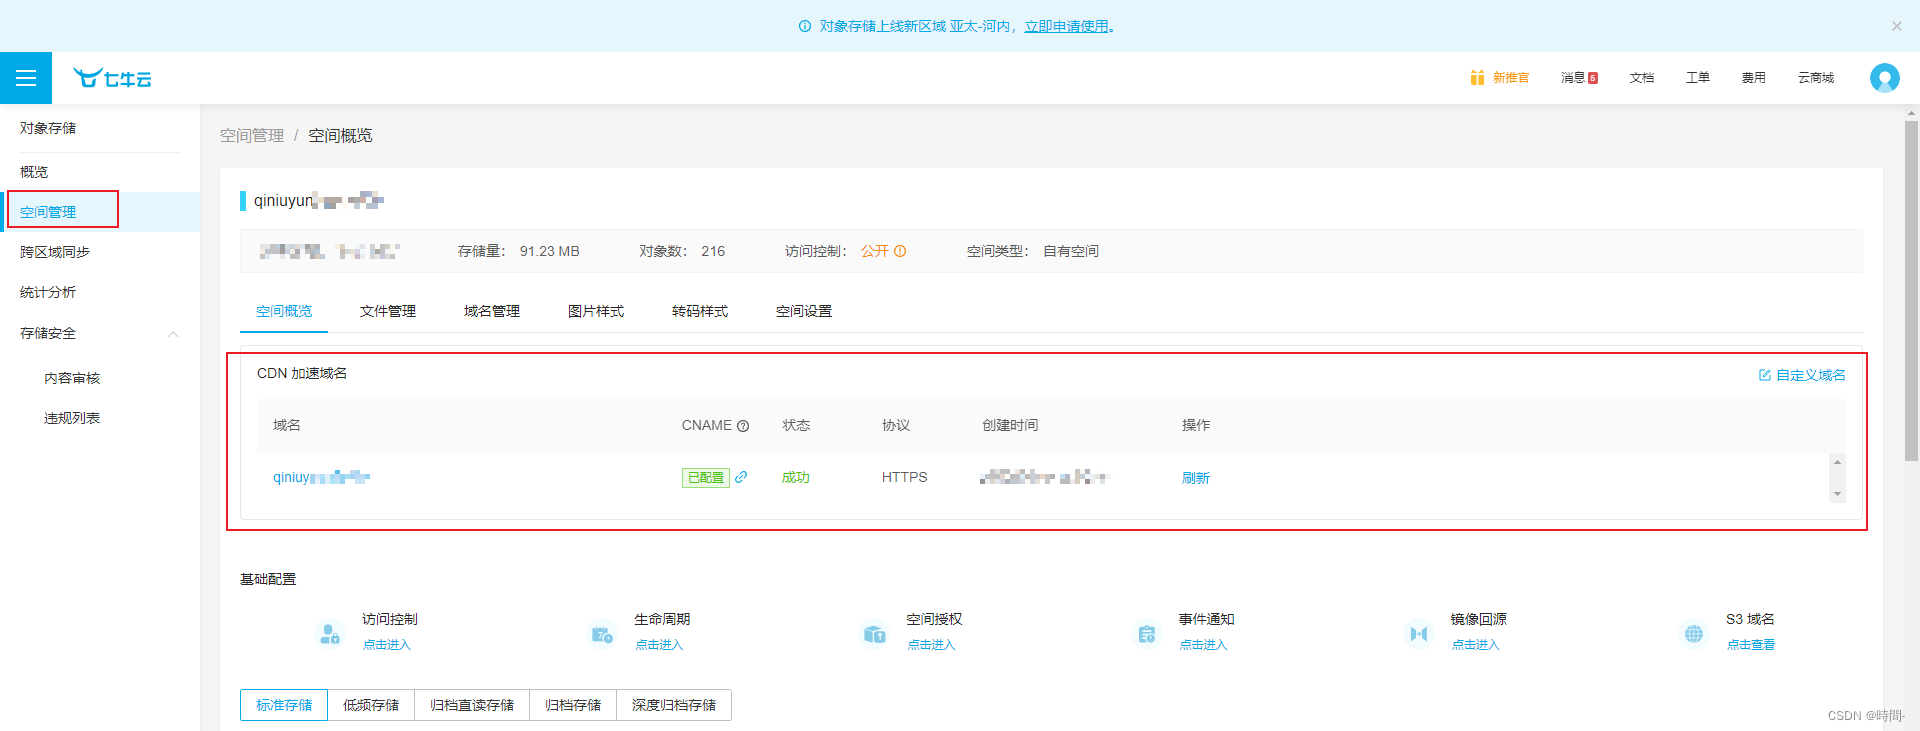Select the 归档存储 storage type

573,705
